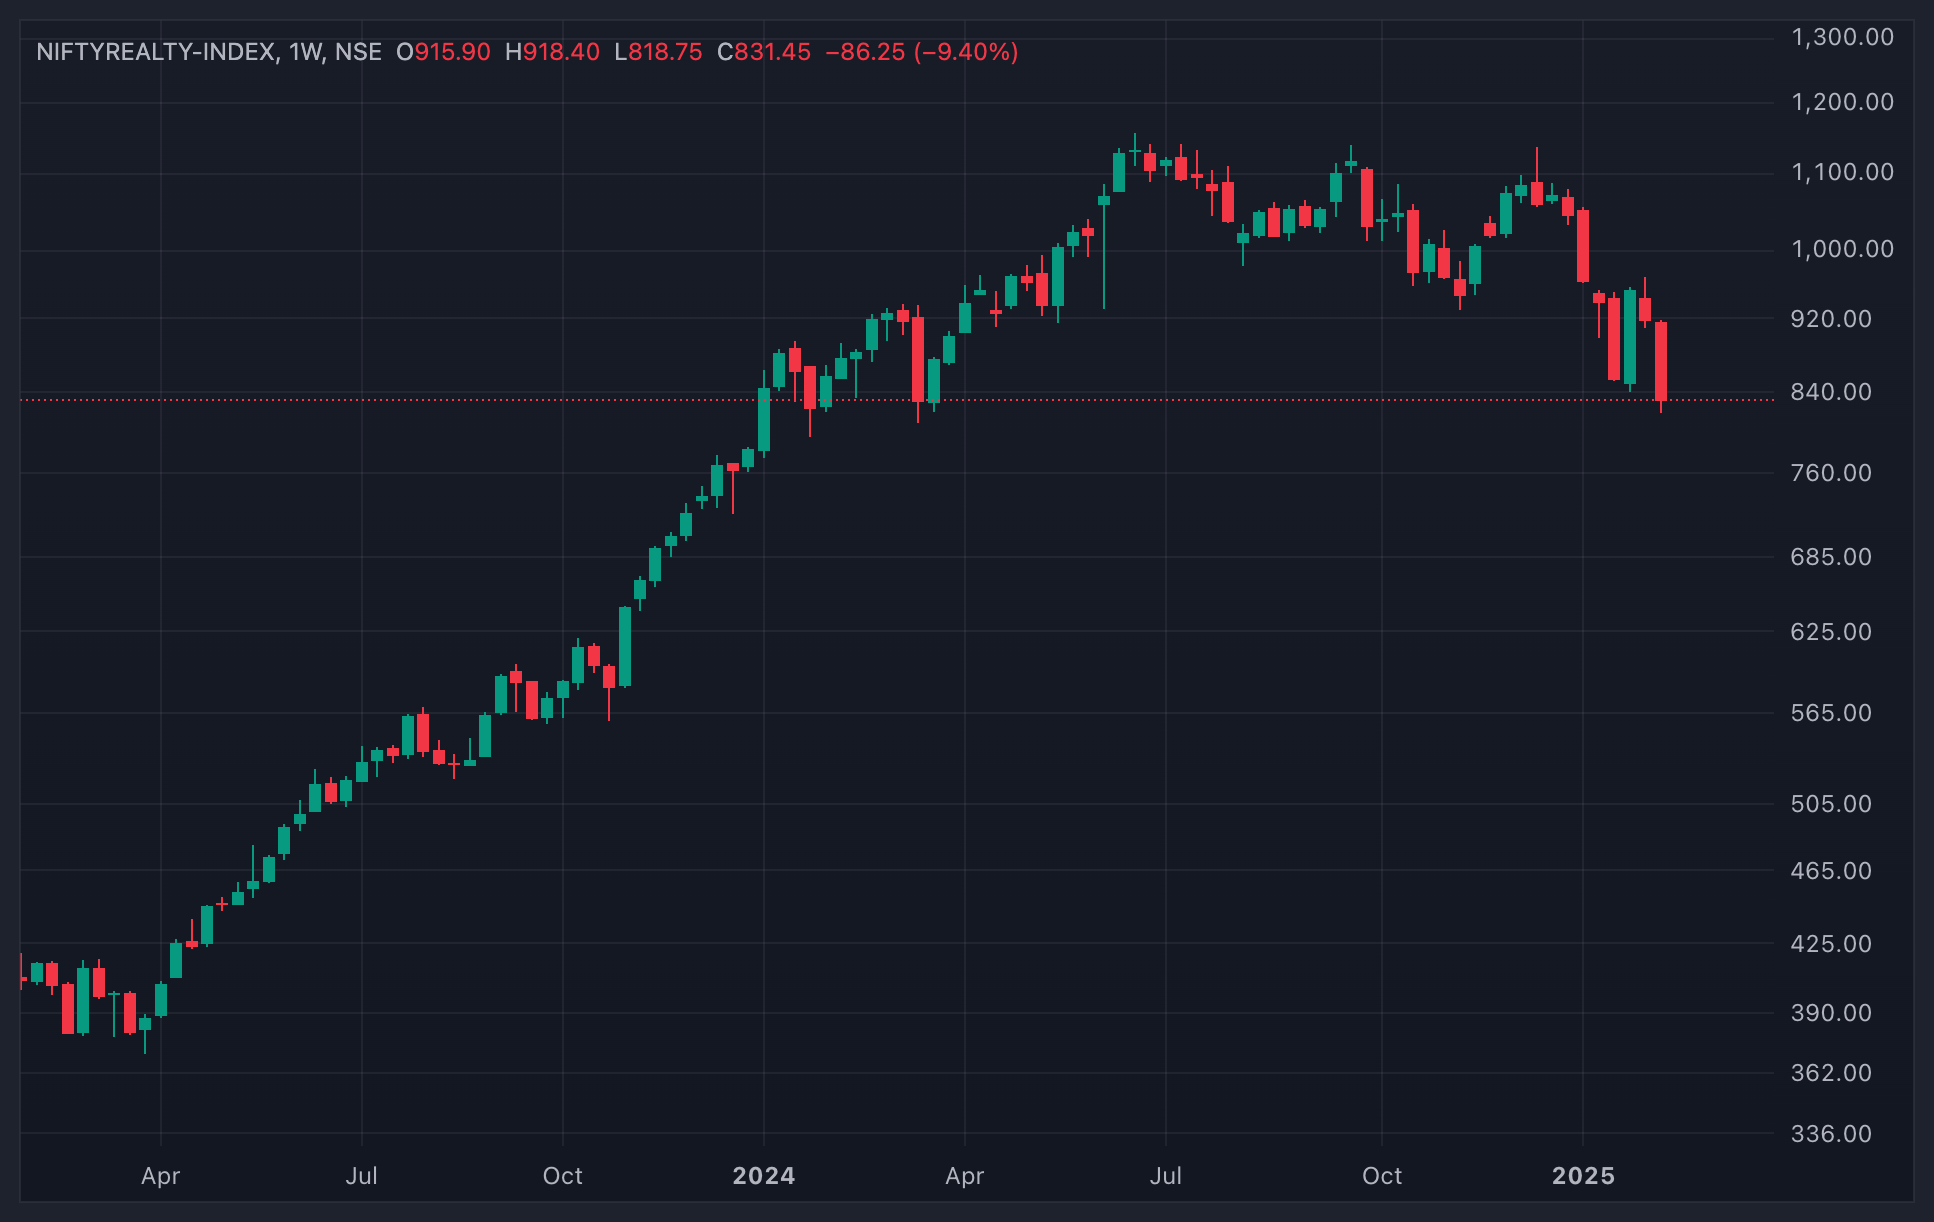Image resolution: width=1934 pixels, height=1222 pixels.
Task: Click the NIFTYREALTY-INDEX symbol title
Action: [156, 52]
